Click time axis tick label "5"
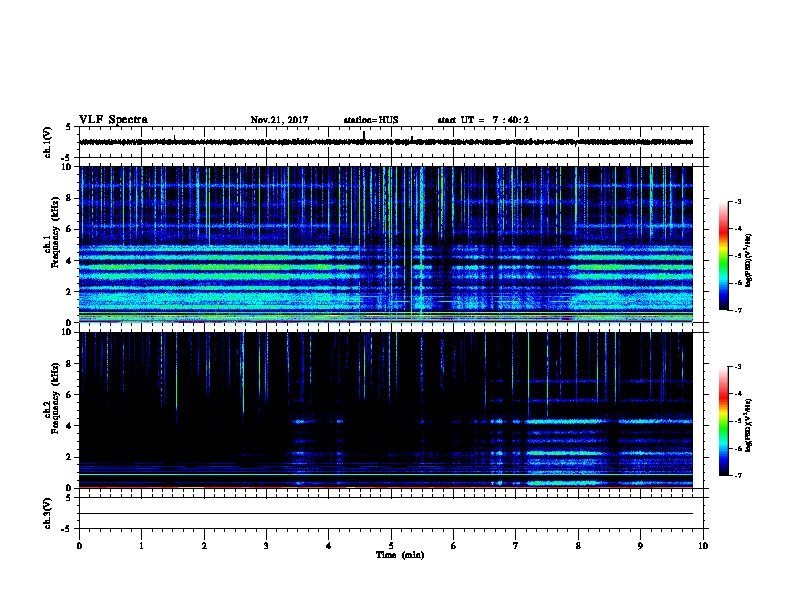Screen dimensions: 792x612 click(x=391, y=546)
